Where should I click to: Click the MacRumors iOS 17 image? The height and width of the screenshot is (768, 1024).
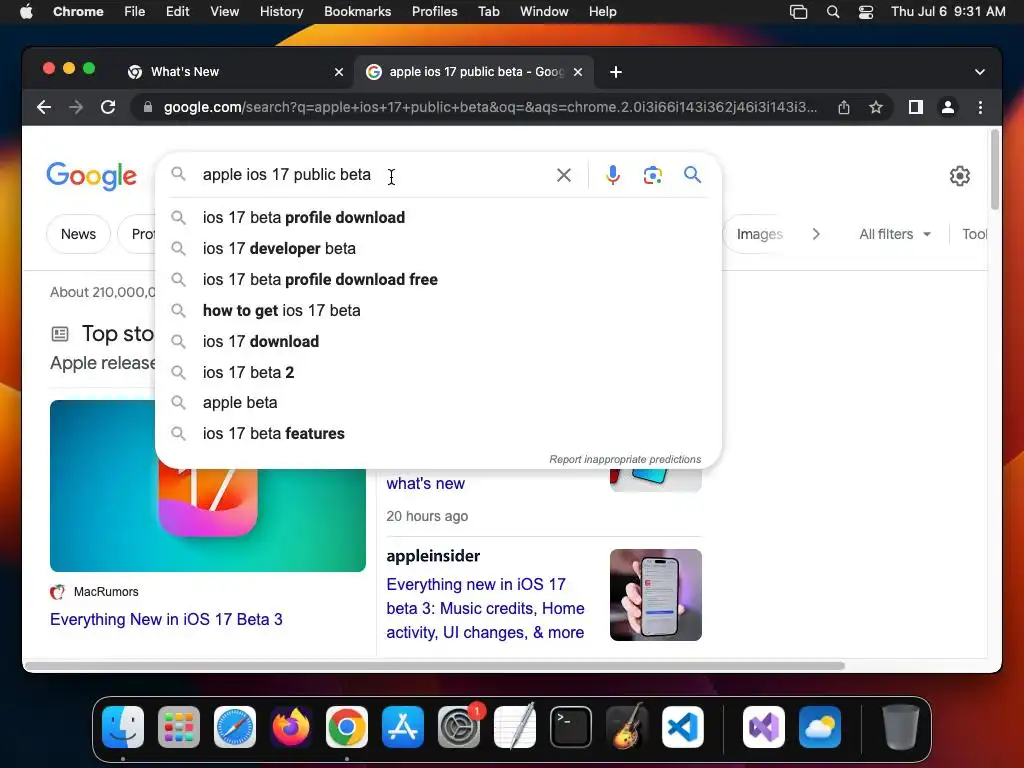[x=208, y=486]
